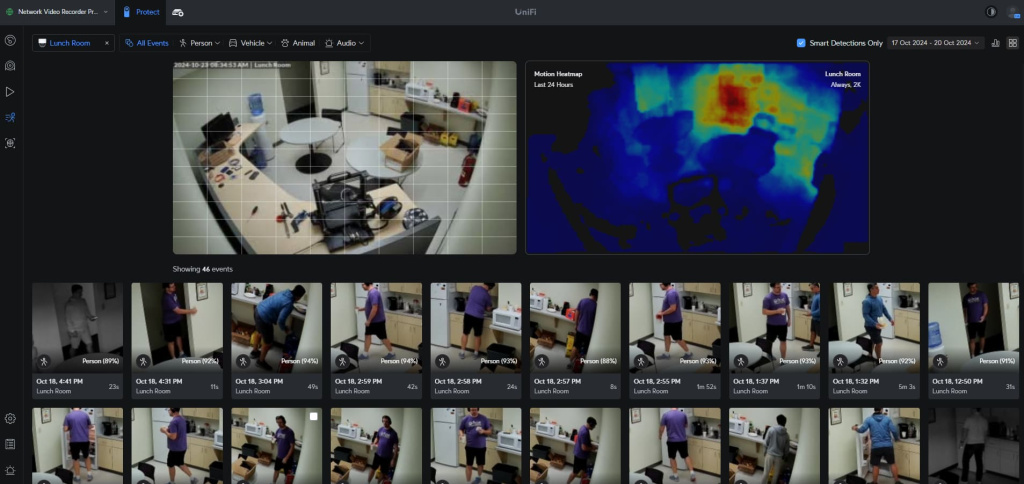Click the face recognition icon in the sidebar
This screenshot has width=1024, height=484.
[x=10, y=143]
